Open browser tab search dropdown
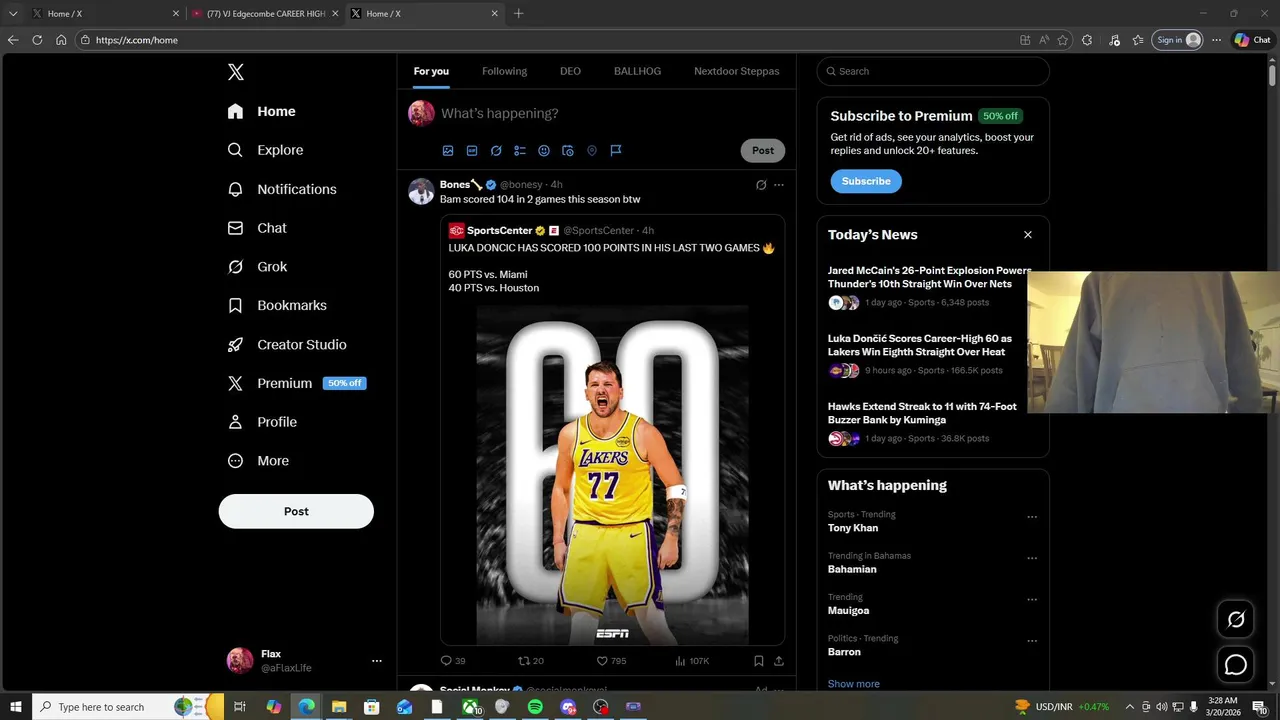The width and height of the screenshot is (1280, 720). point(13,14)
